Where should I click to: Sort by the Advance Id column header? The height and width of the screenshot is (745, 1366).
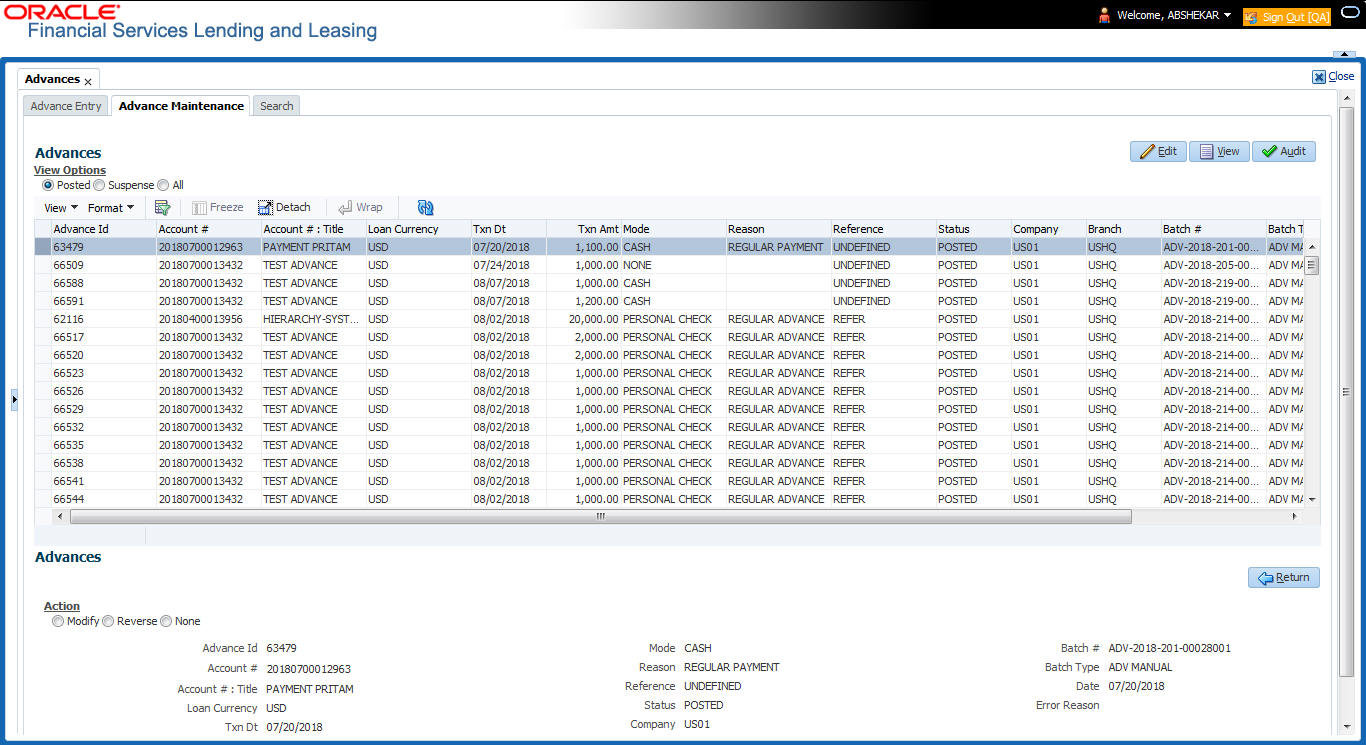click(104, 229)
